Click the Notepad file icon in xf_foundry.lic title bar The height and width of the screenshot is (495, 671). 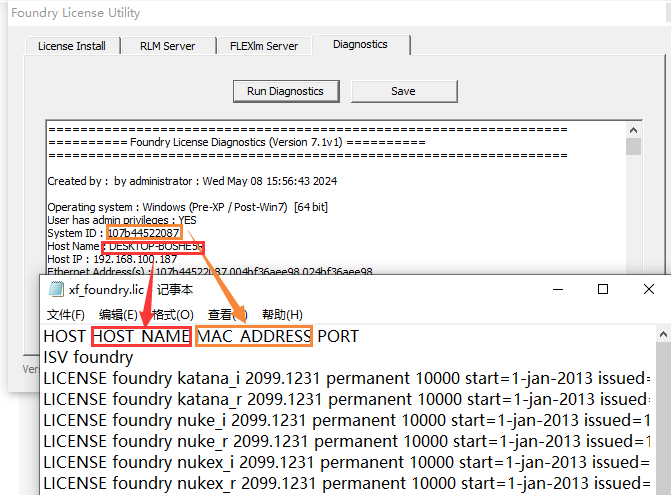coord(56,289)
